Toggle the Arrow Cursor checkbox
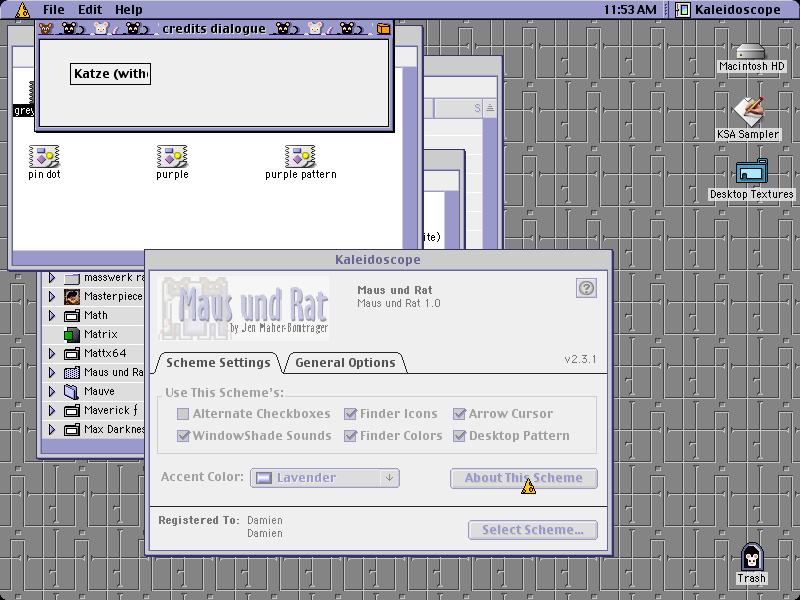The width and height of the screenshot is (800, 600). pyautogui.click(x=459, y=414)
